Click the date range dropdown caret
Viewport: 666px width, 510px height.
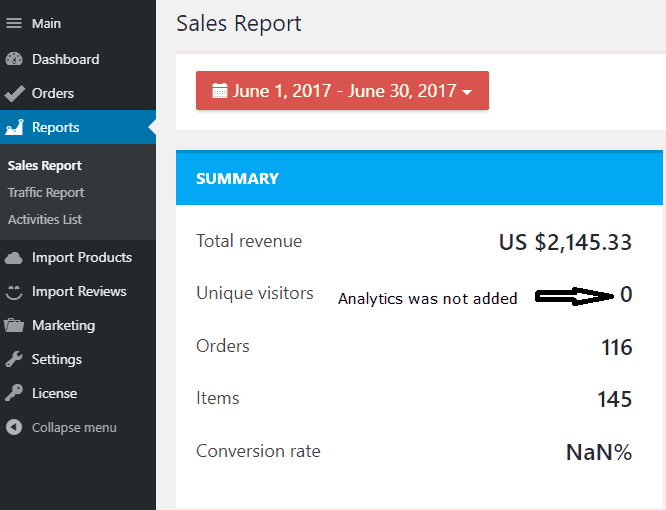tap(467, 92)
